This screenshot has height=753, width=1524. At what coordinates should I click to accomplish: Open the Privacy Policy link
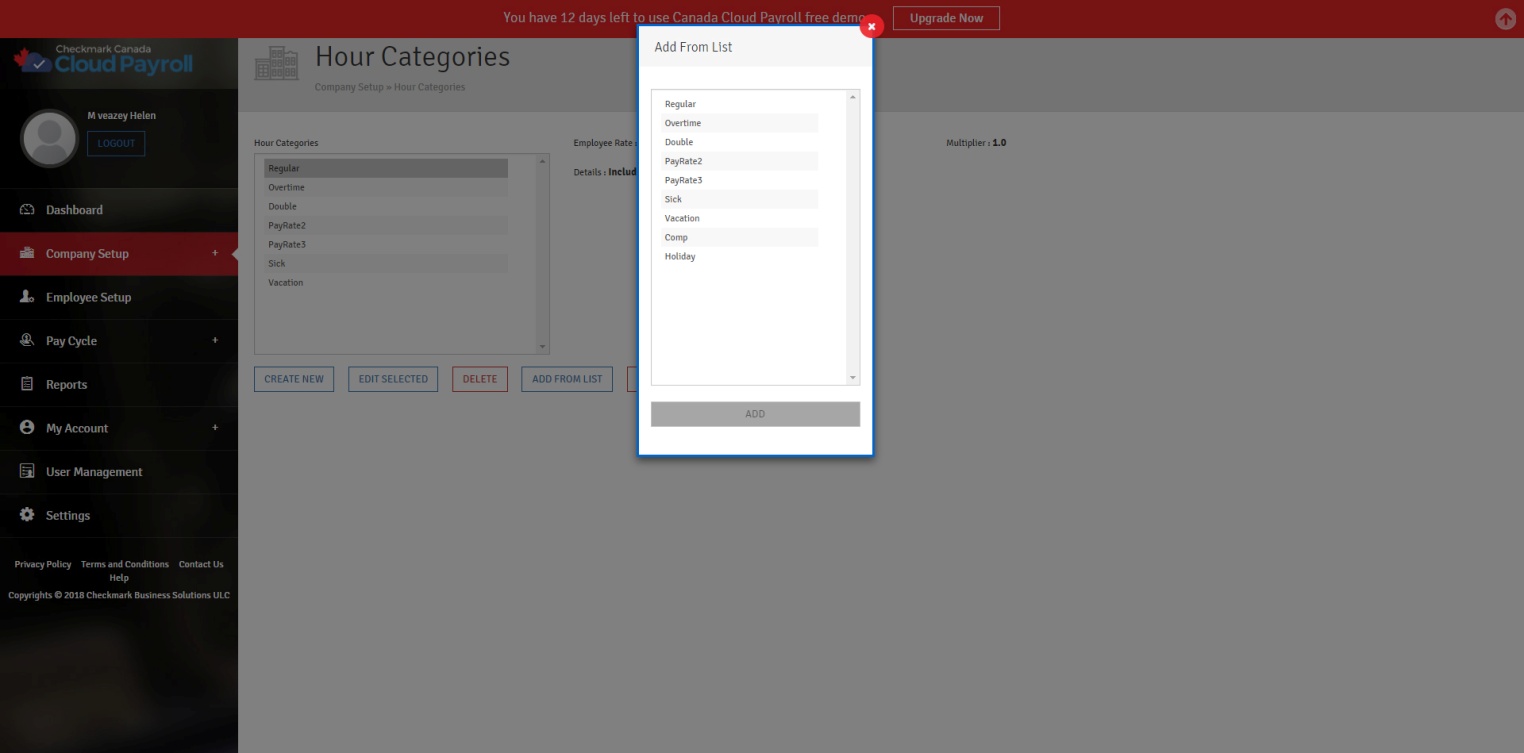(43, 564)
